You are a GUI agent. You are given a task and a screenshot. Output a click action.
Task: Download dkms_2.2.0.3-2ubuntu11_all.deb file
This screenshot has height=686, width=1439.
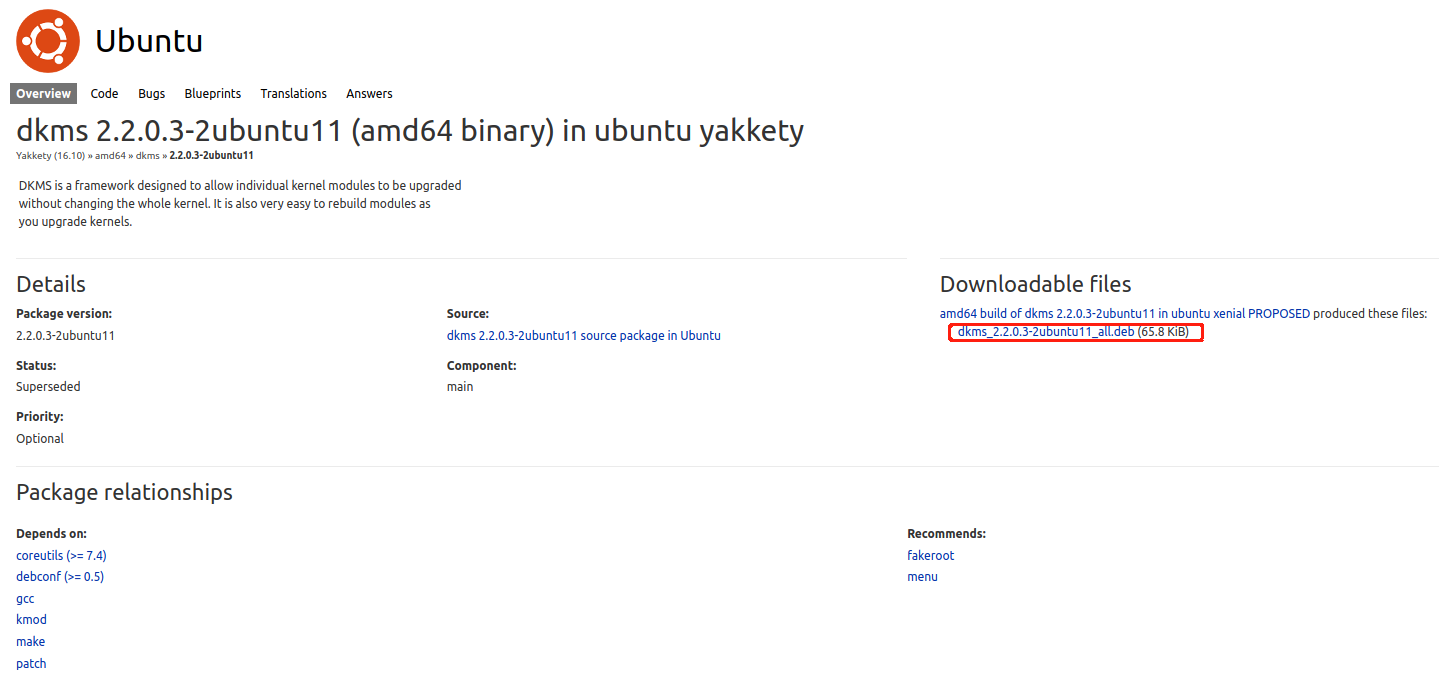coord(1046,332)
